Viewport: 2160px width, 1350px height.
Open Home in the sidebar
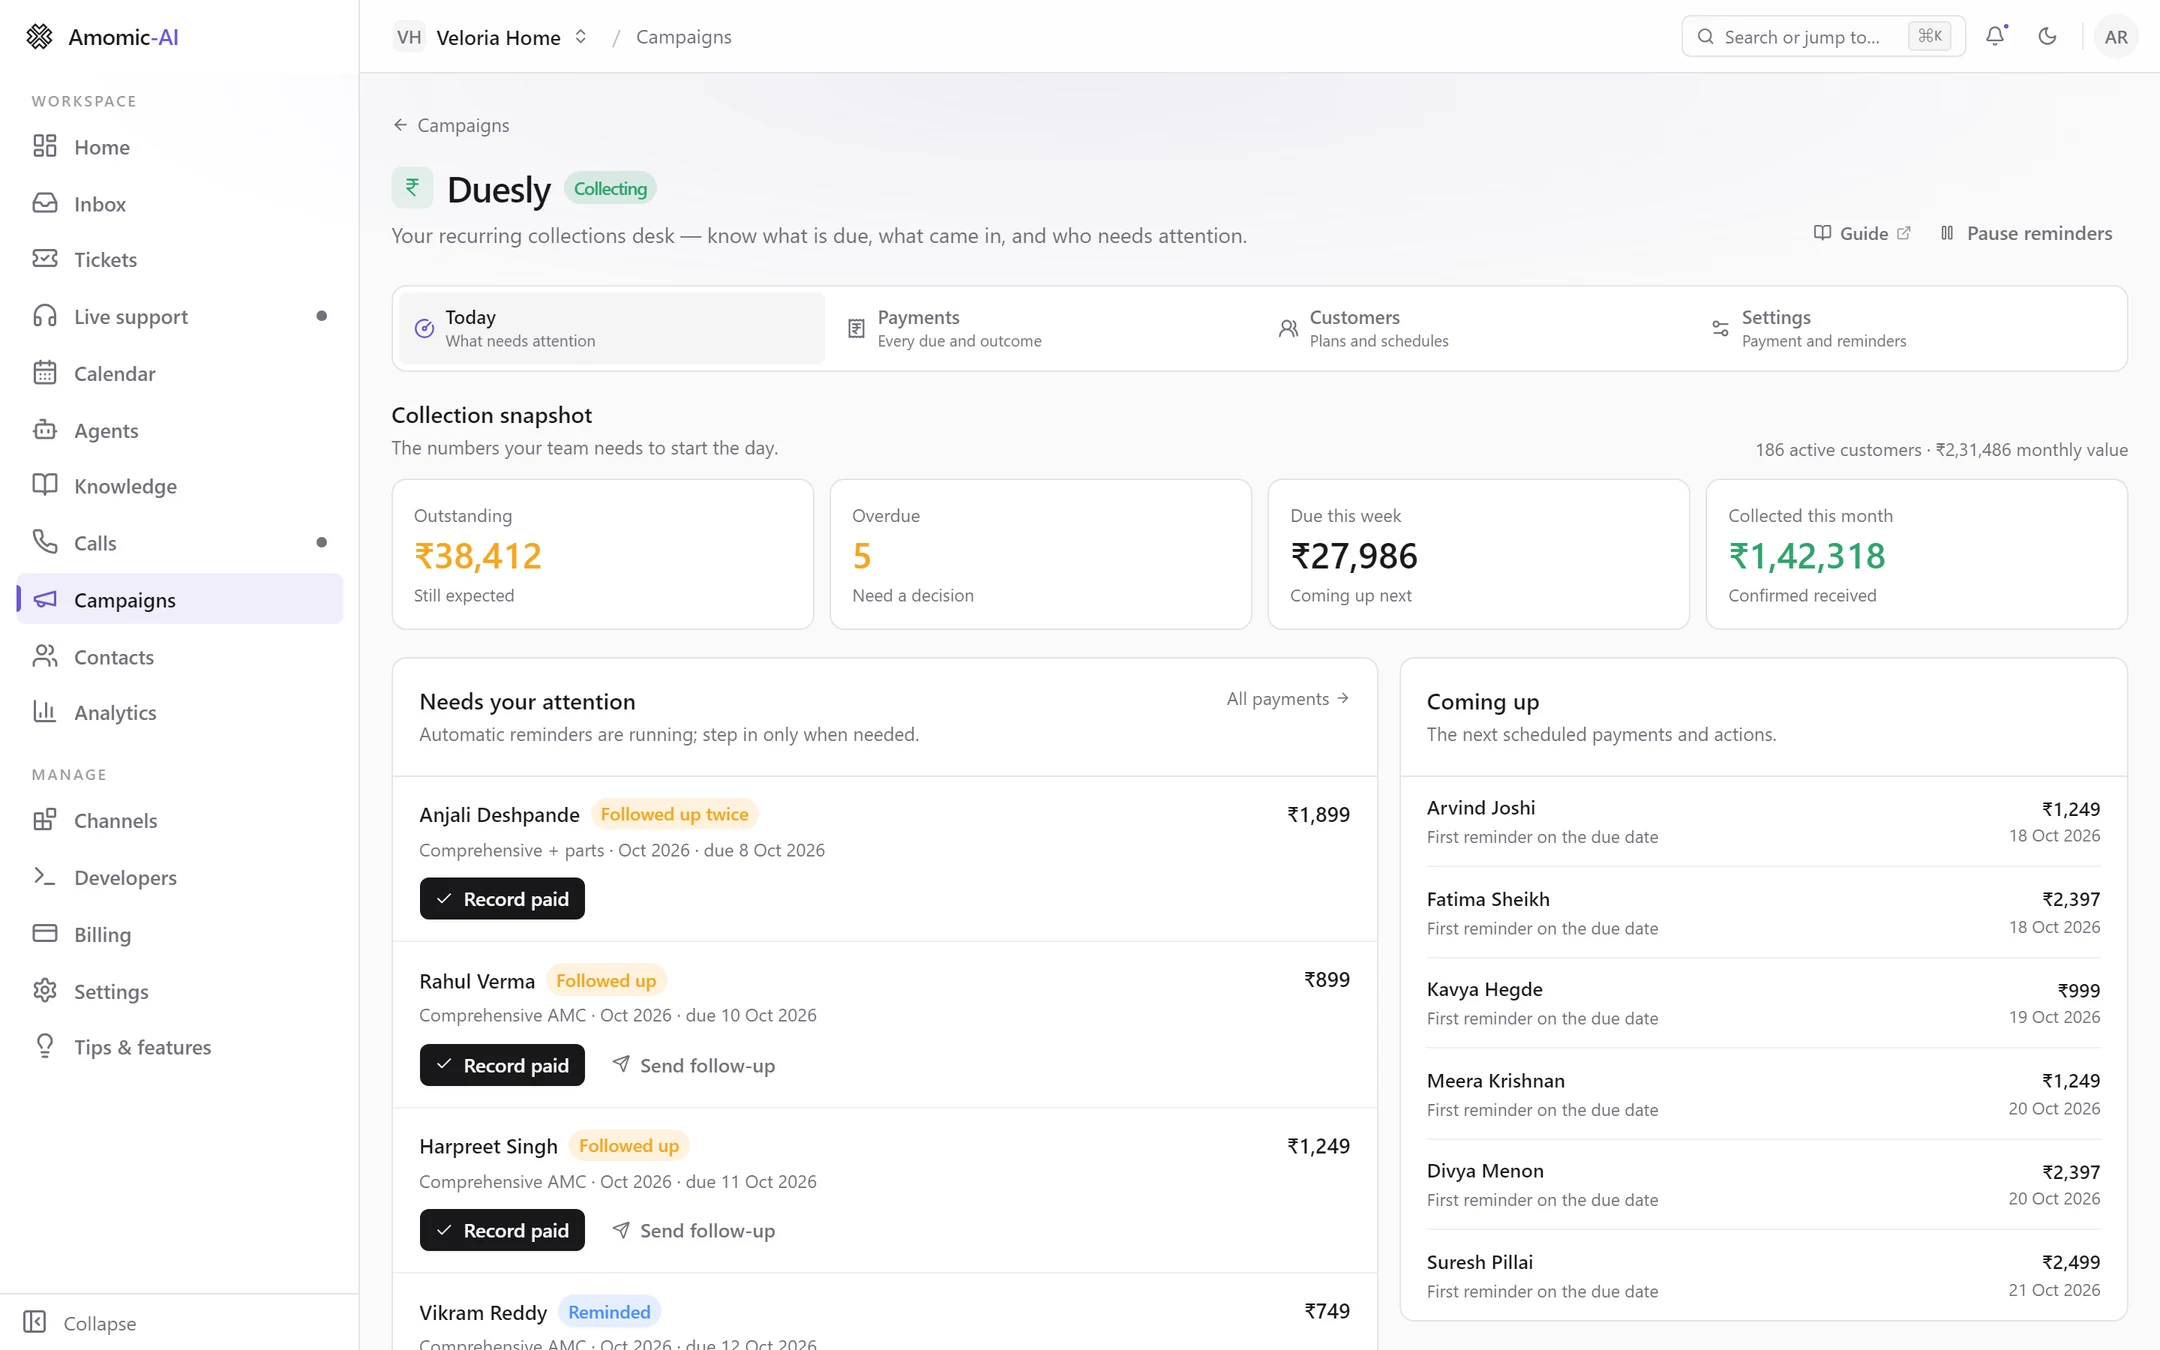(x=180, y=147)
